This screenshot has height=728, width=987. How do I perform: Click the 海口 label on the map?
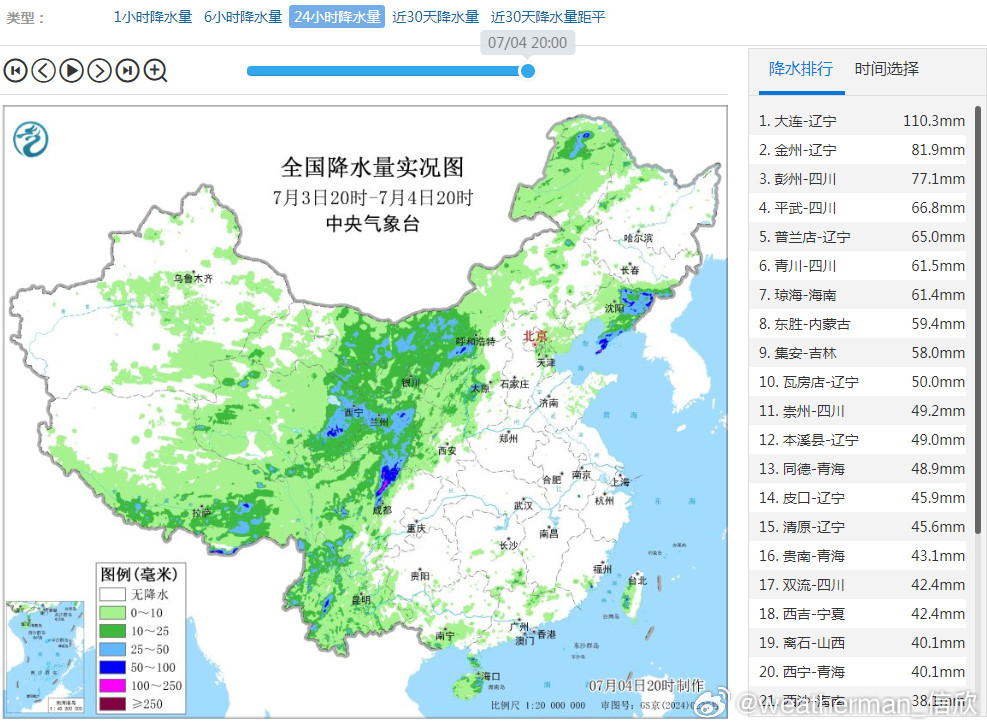491,676
